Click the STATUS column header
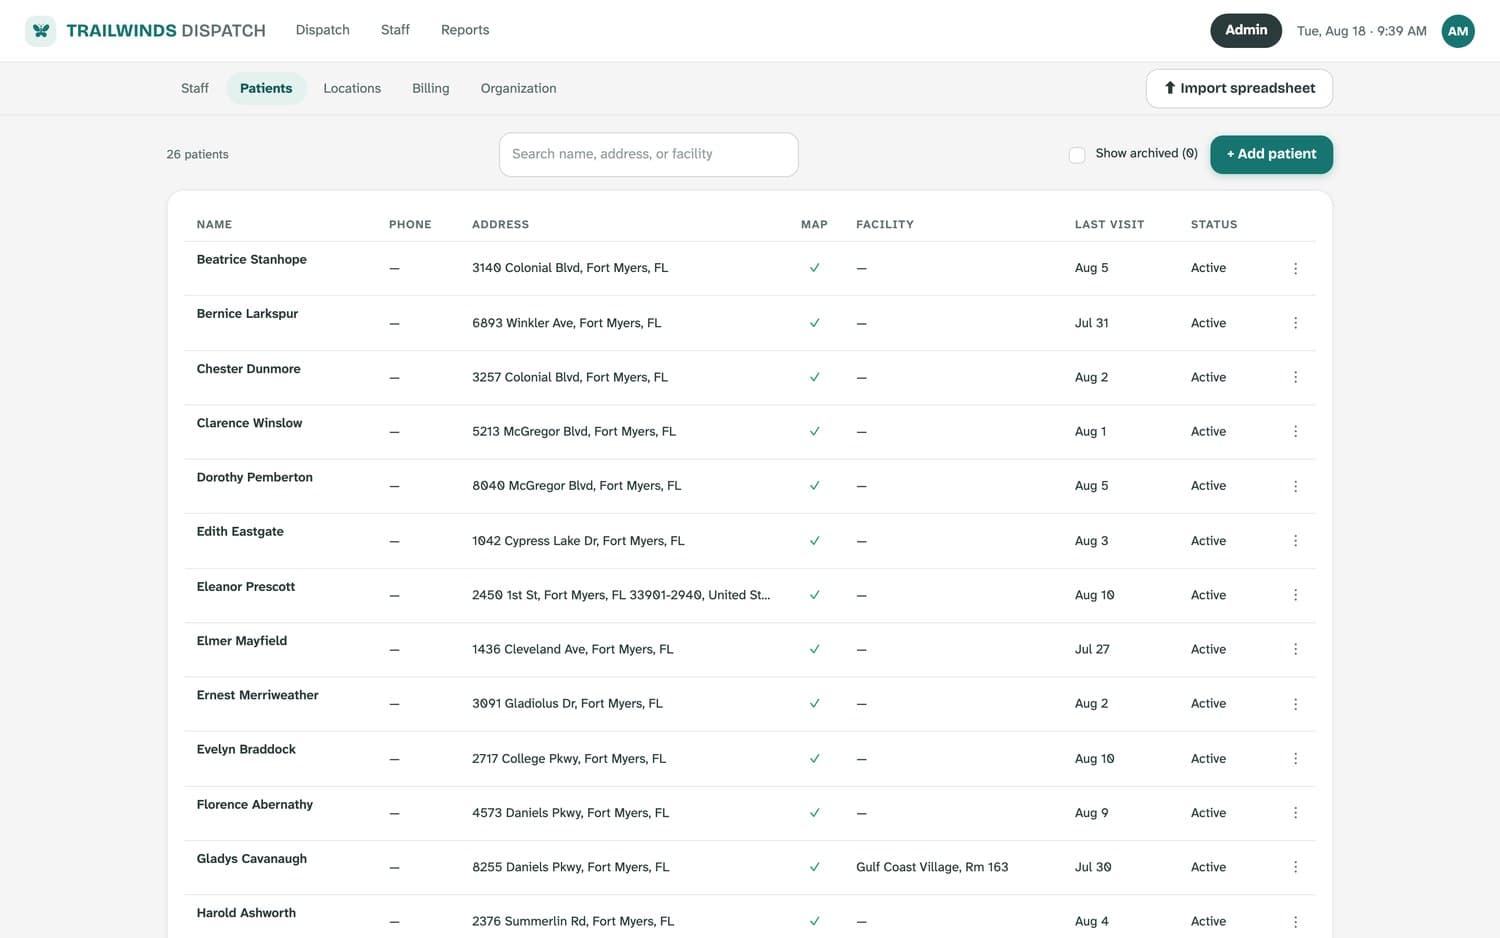The image size is (1500, 938). pos(1214,224)
